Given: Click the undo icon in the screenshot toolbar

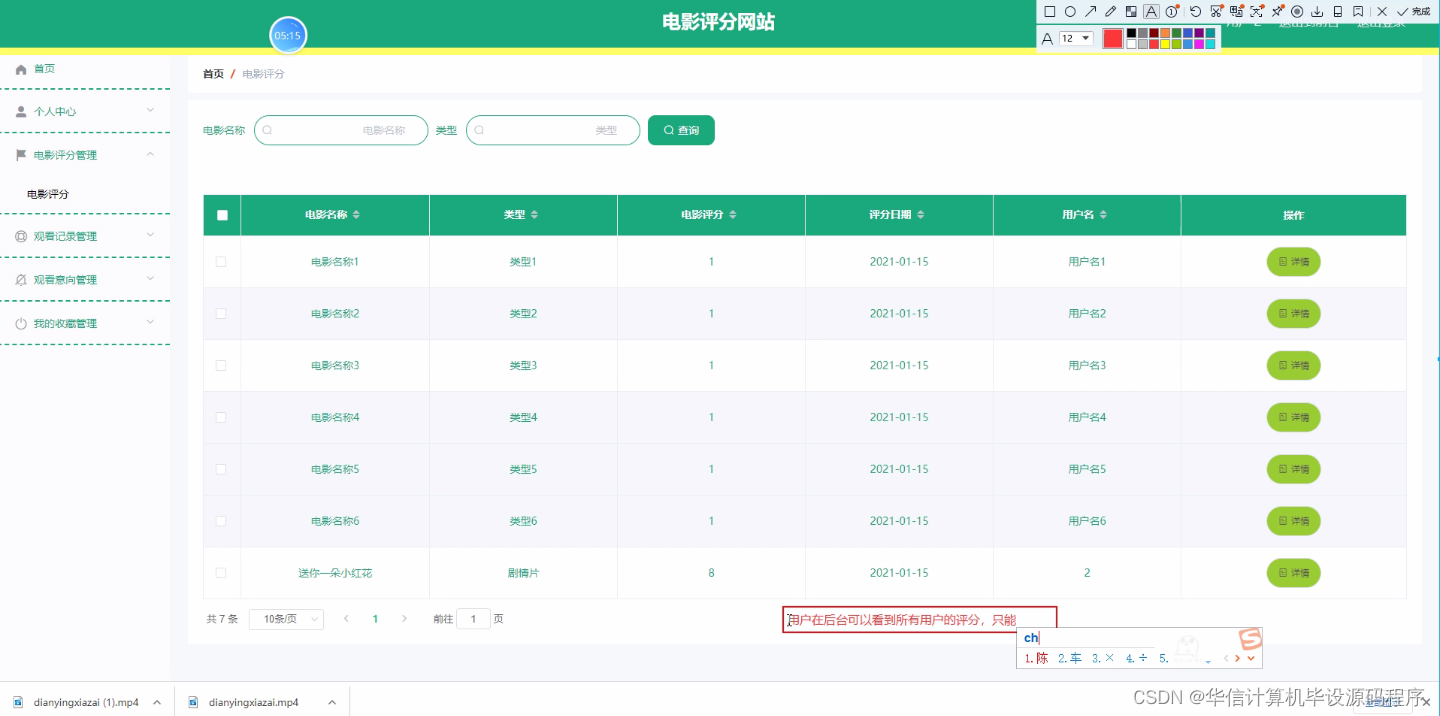Looking at the screenshot, I should click(x=1196, y=11).
